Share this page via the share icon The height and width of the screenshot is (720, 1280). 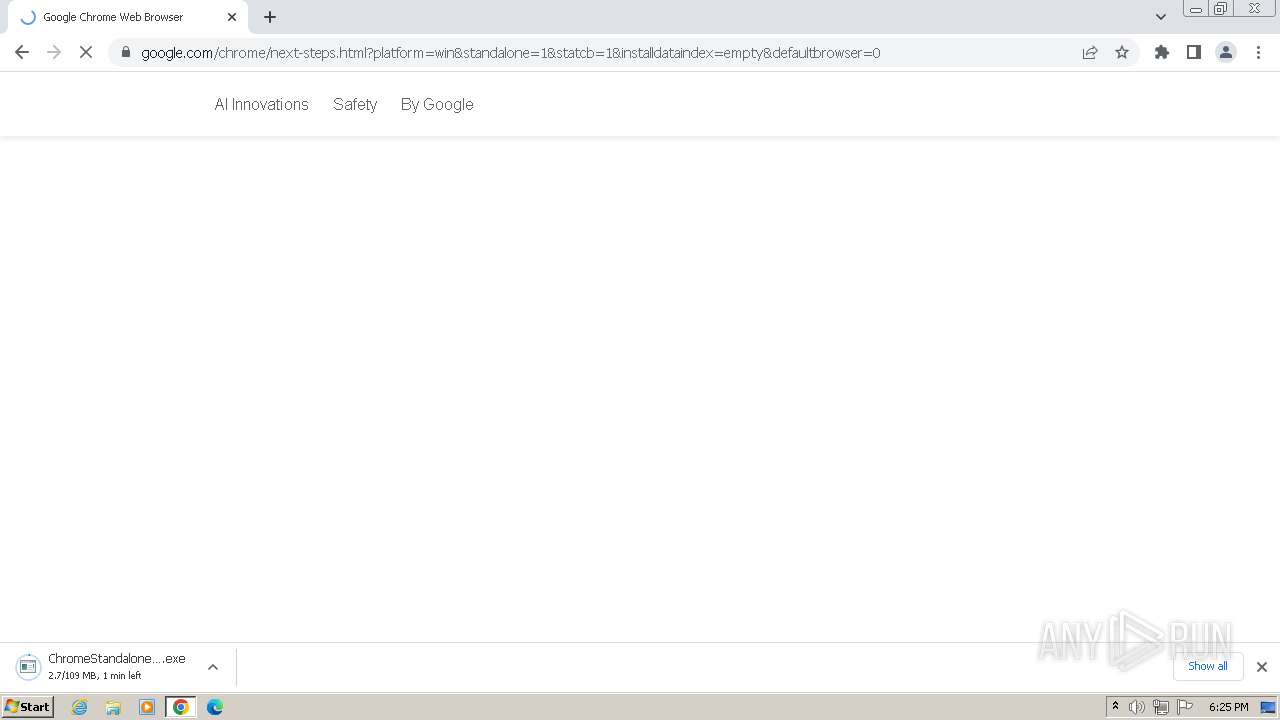(x=1090, y=52)
